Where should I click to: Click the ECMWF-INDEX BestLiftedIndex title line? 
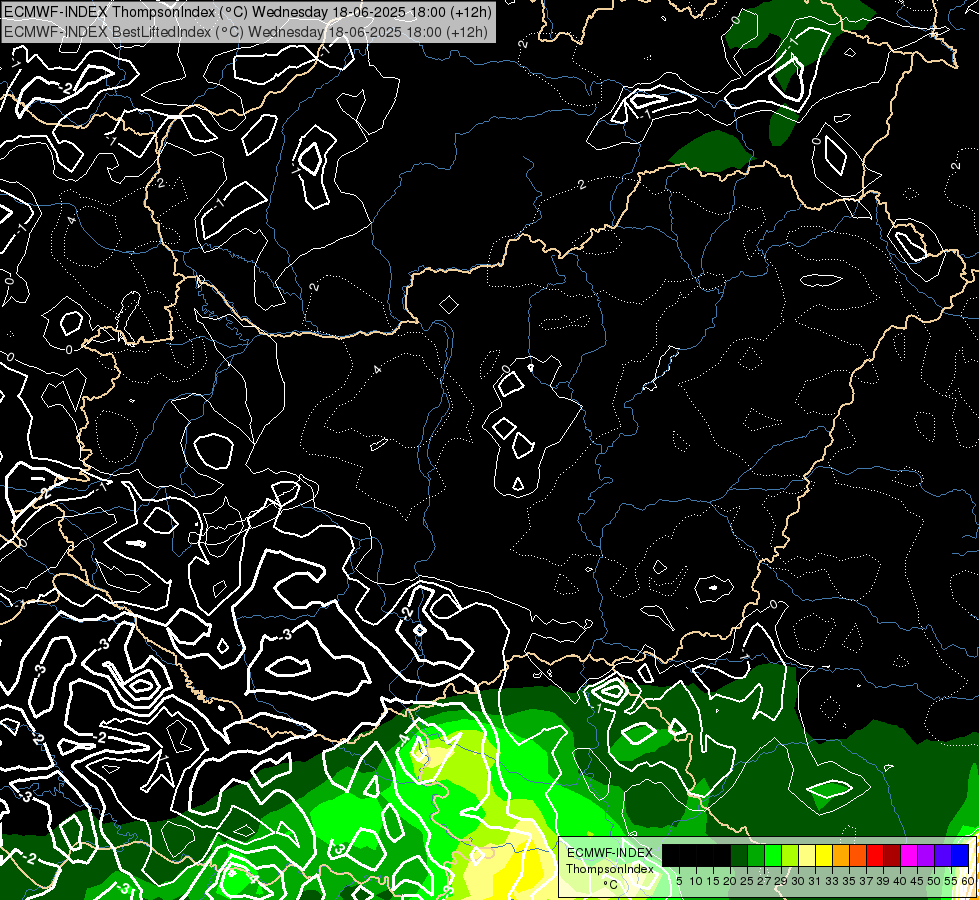[245, 31]
